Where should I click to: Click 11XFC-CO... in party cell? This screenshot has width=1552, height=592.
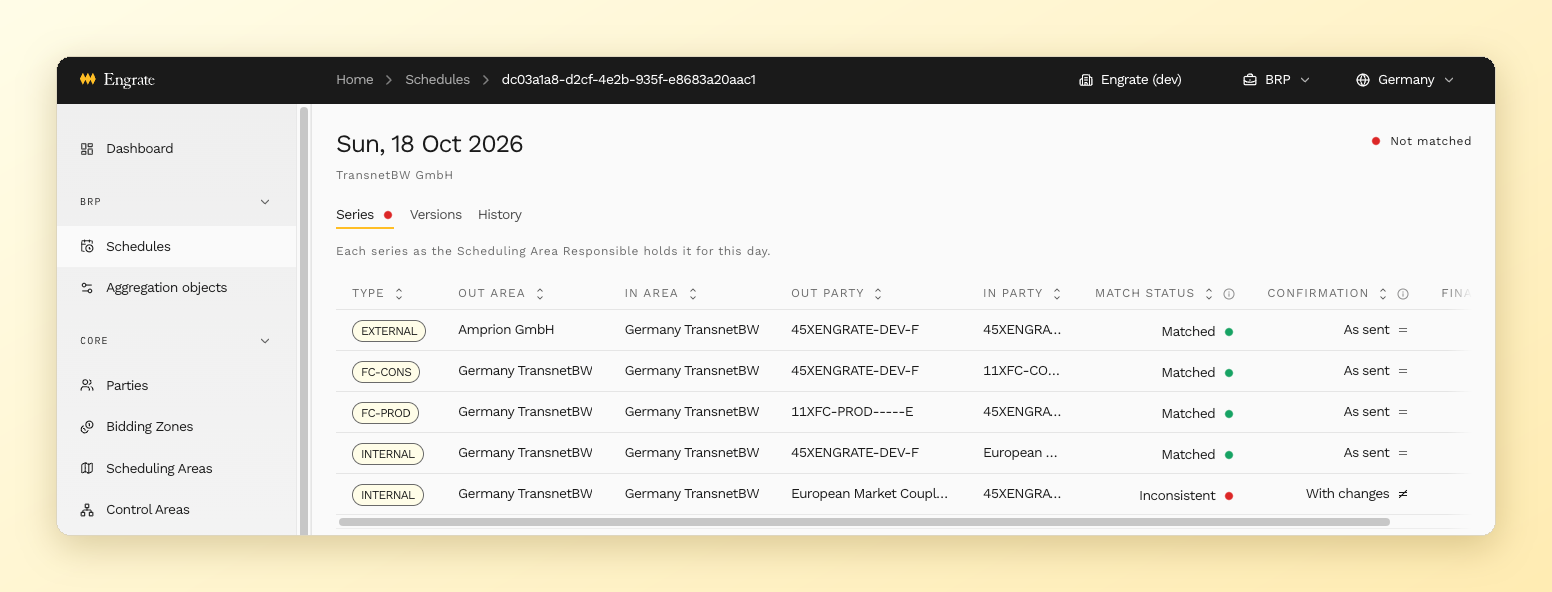[1022, 371]
